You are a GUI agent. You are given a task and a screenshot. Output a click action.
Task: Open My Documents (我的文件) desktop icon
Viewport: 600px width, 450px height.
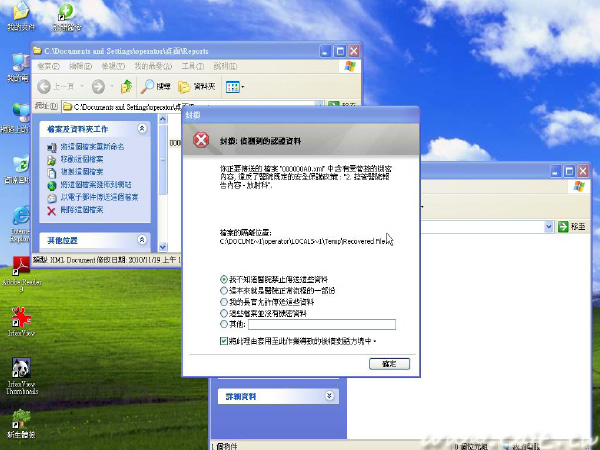click(21, 15)
